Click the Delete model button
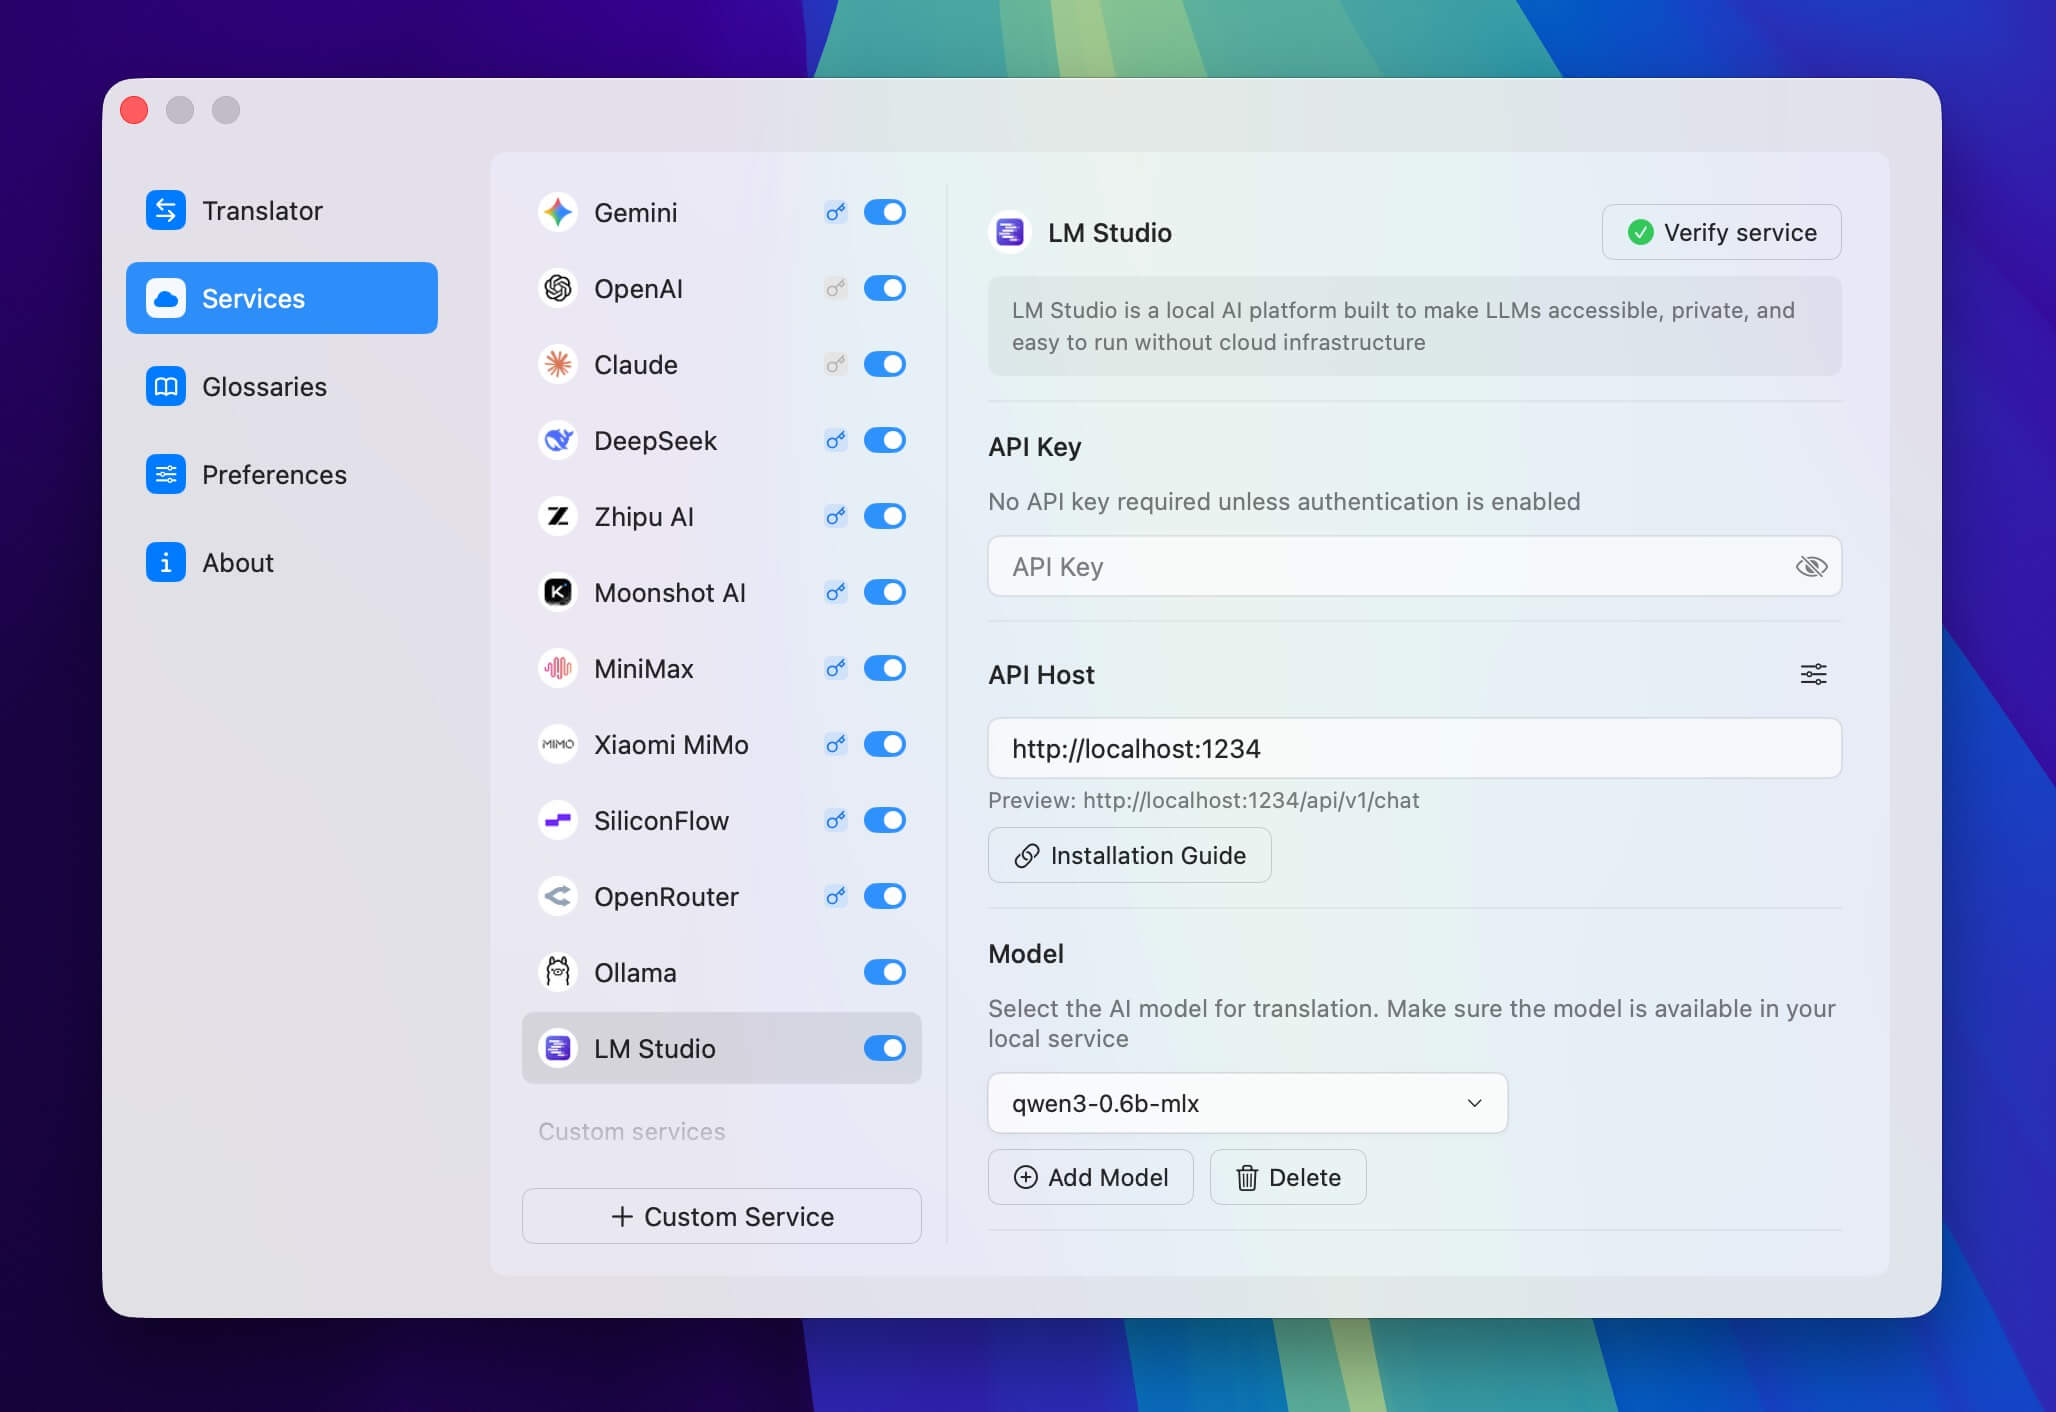2056x1412 pixels. (x=1288, y=1177)
